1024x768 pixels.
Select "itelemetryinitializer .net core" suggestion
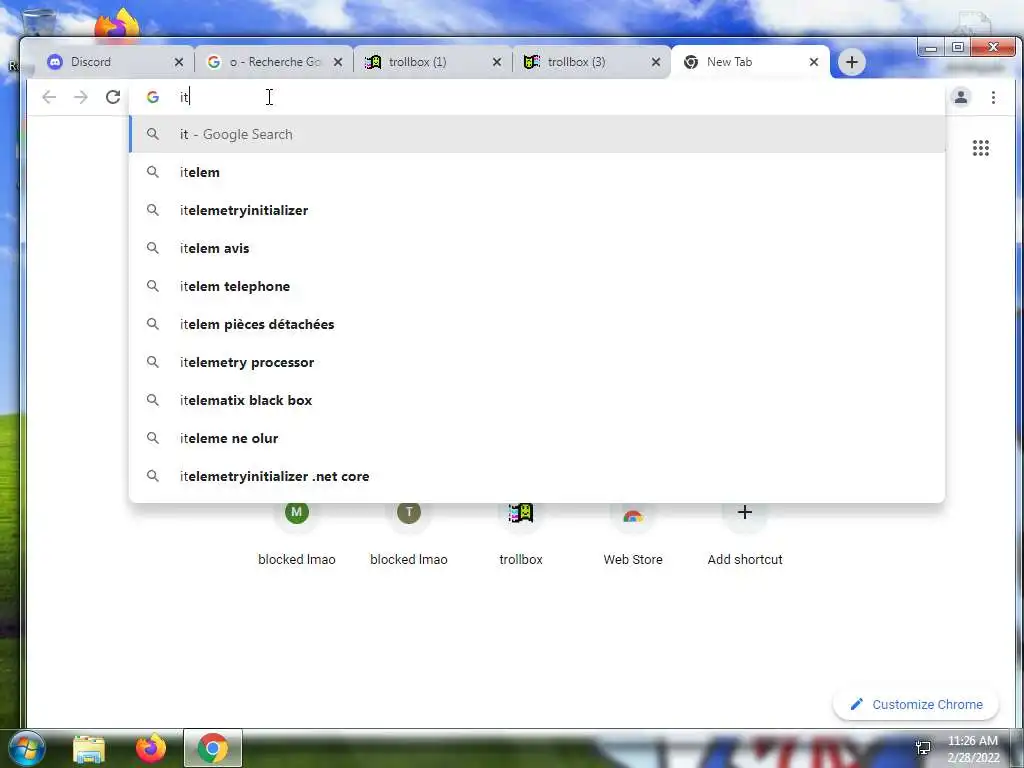537,476
